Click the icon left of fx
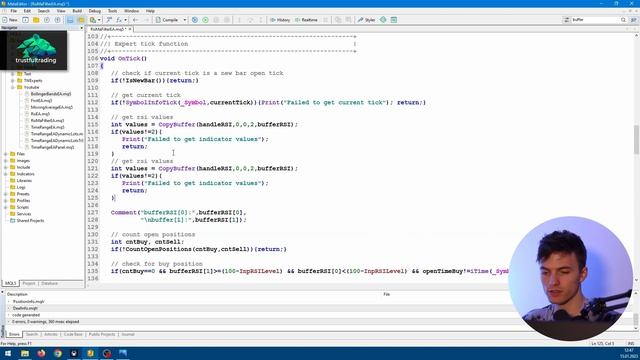Viewport: 640px width, 360px height. click(109, 20)
